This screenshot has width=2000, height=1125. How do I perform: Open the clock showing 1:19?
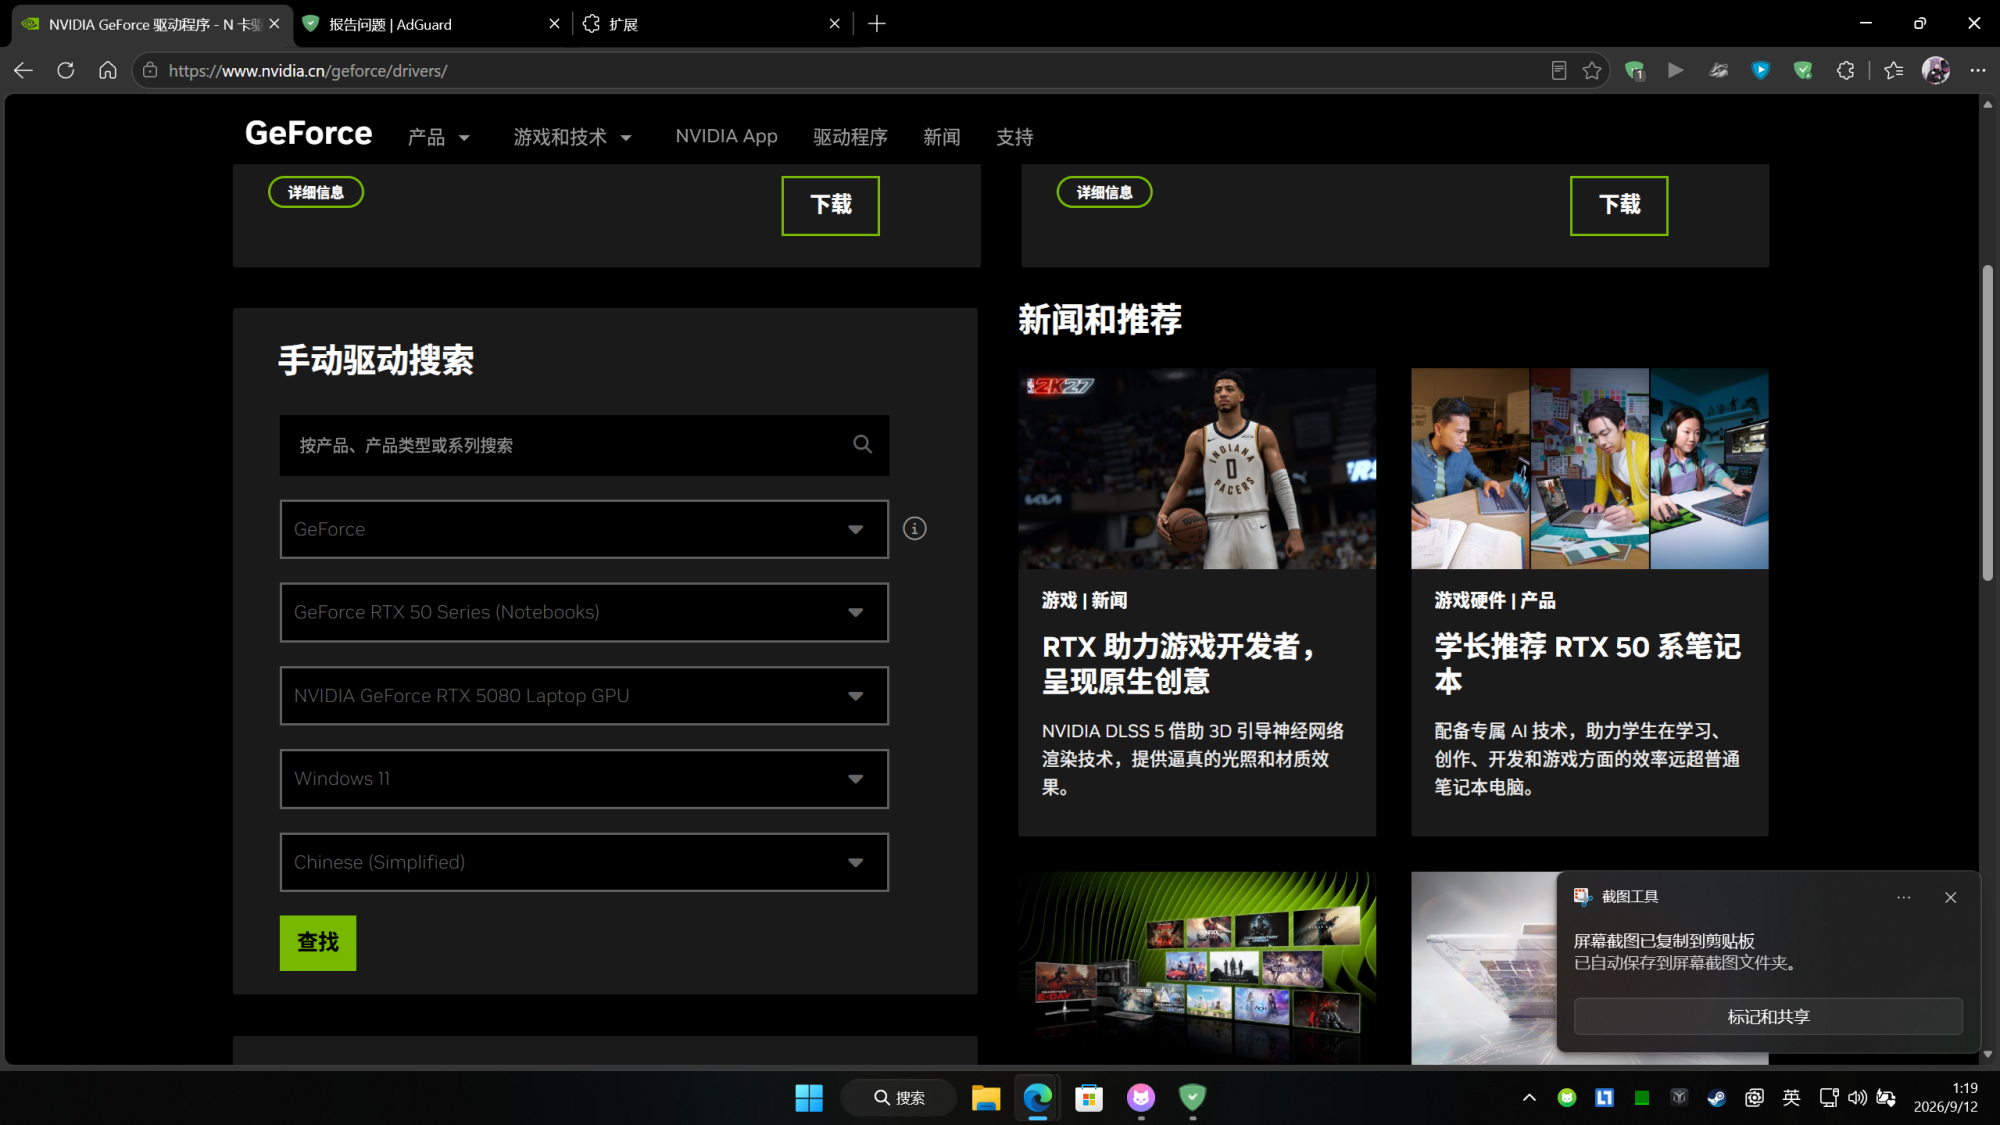point(1945,1097)
